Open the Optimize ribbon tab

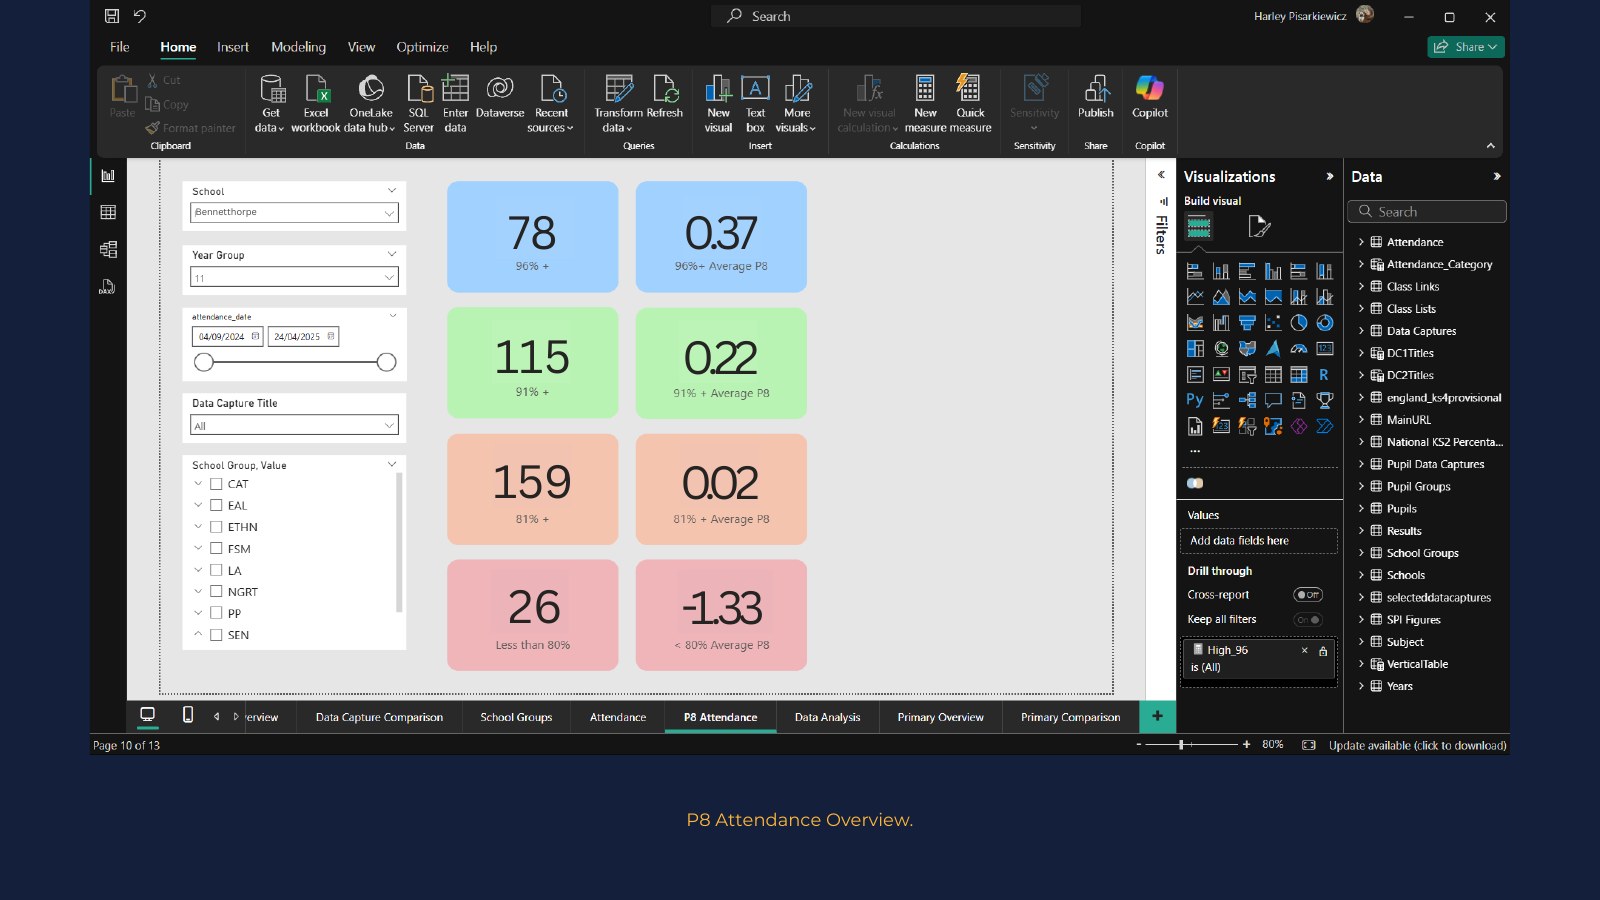coord(422,47)
